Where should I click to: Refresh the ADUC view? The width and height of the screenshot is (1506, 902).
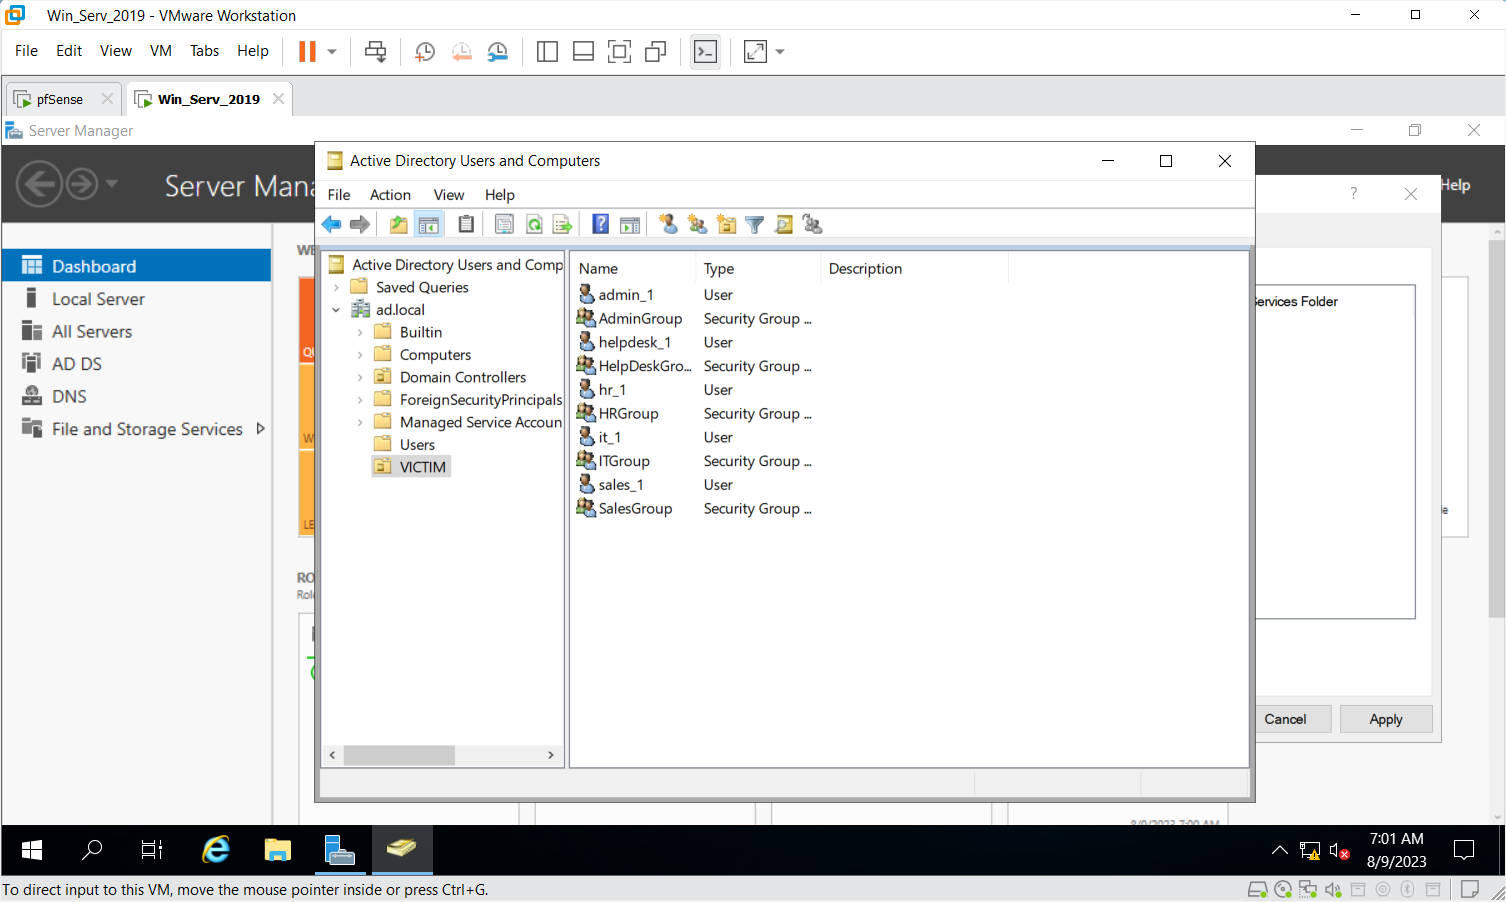(x=534, y=224)
